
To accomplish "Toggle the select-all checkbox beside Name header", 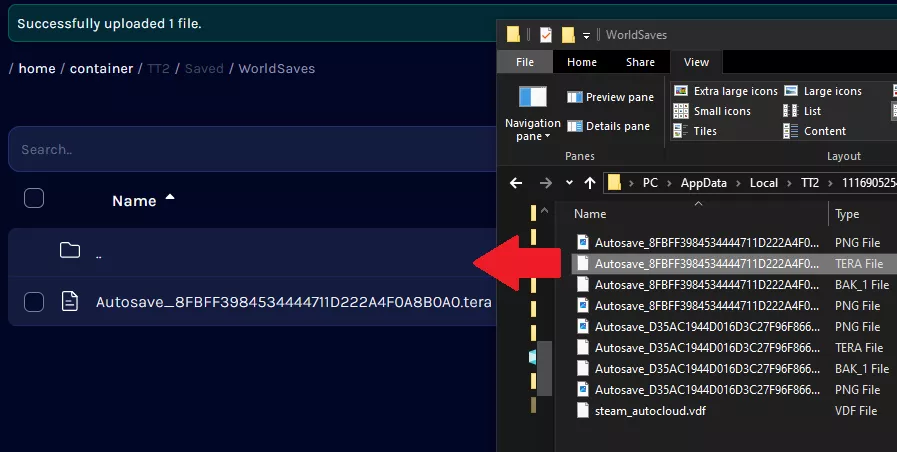I will (x=34, y=198).
